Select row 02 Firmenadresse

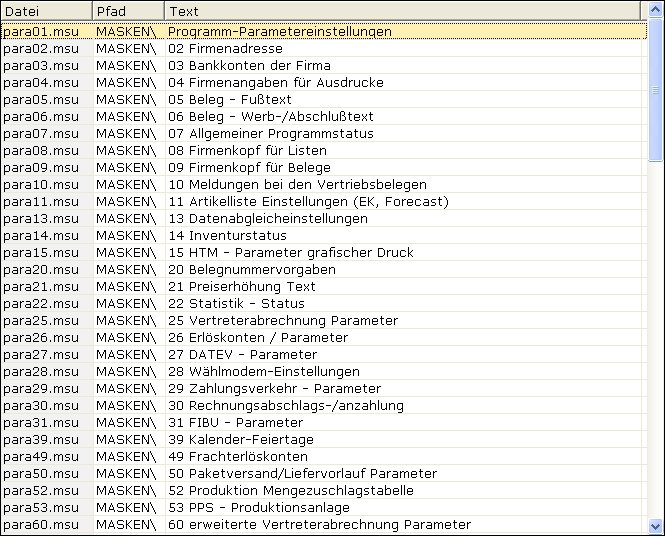pos(225,48)
